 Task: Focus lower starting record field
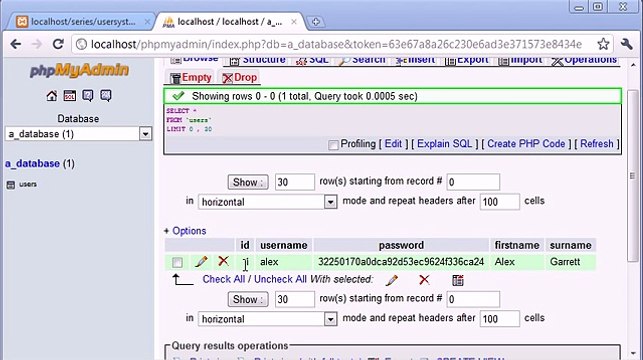pyautogui.click(x=473, y=299)
